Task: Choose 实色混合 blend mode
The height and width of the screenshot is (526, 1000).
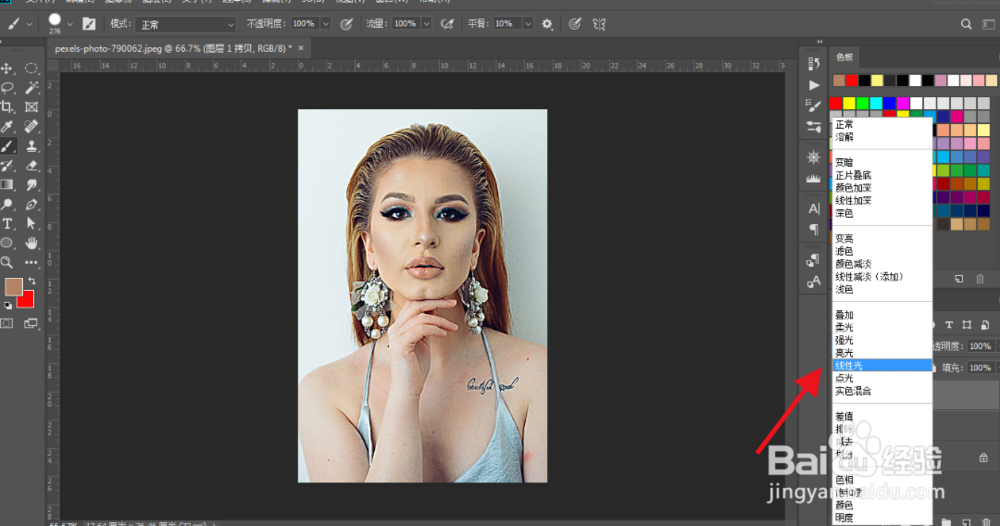Action: [x=882, y=391]
